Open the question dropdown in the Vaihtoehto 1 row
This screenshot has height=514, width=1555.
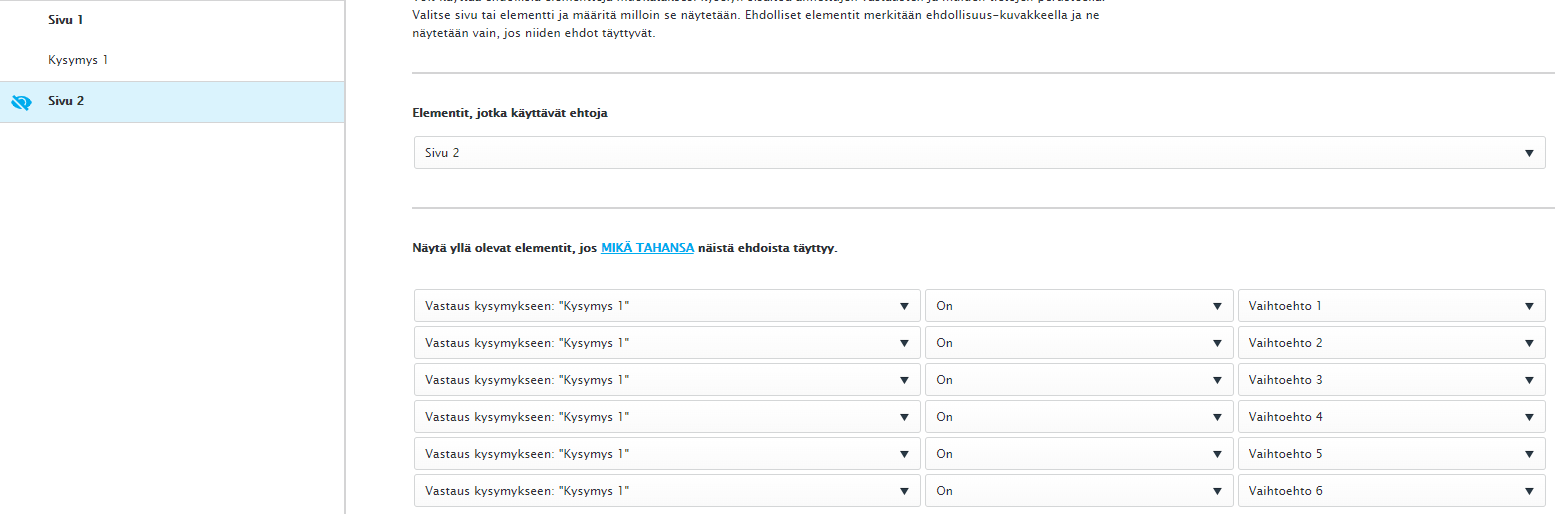tap(667, 306)
